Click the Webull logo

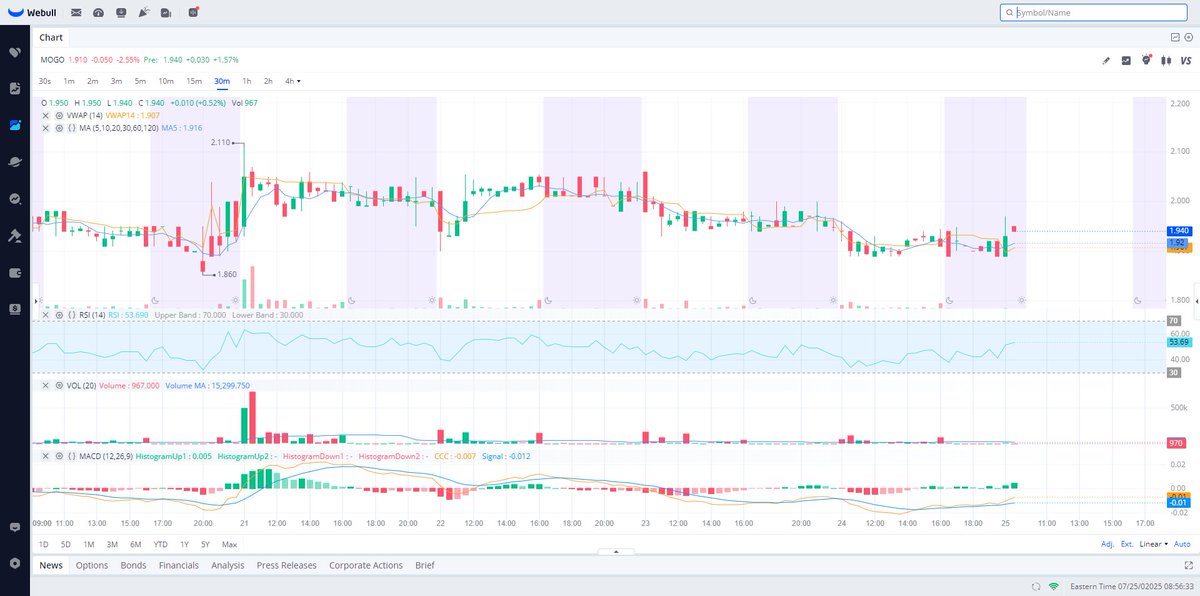tap(33, 12)
